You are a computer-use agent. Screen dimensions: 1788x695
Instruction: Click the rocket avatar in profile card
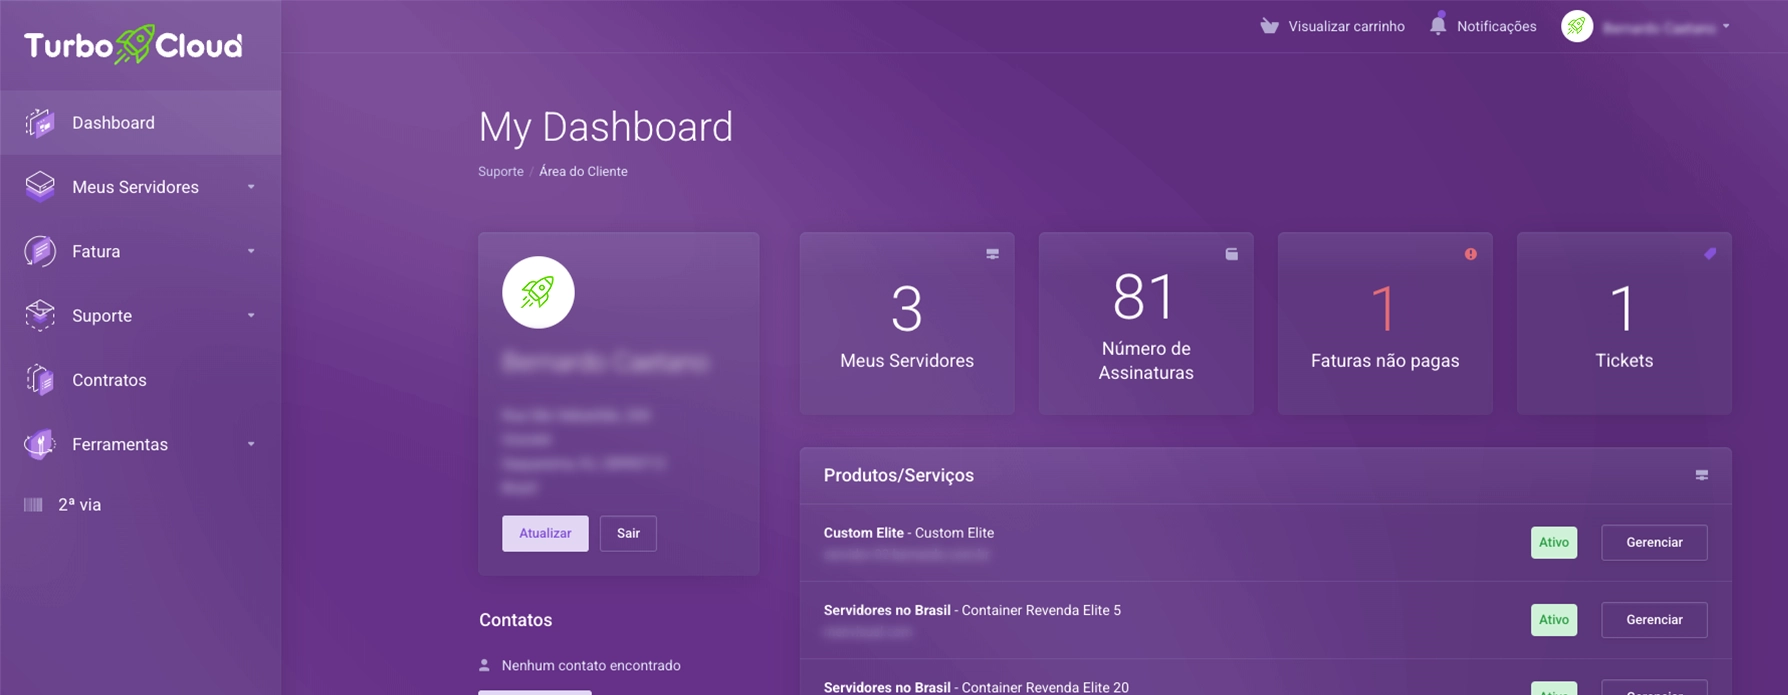pos(538,293)
